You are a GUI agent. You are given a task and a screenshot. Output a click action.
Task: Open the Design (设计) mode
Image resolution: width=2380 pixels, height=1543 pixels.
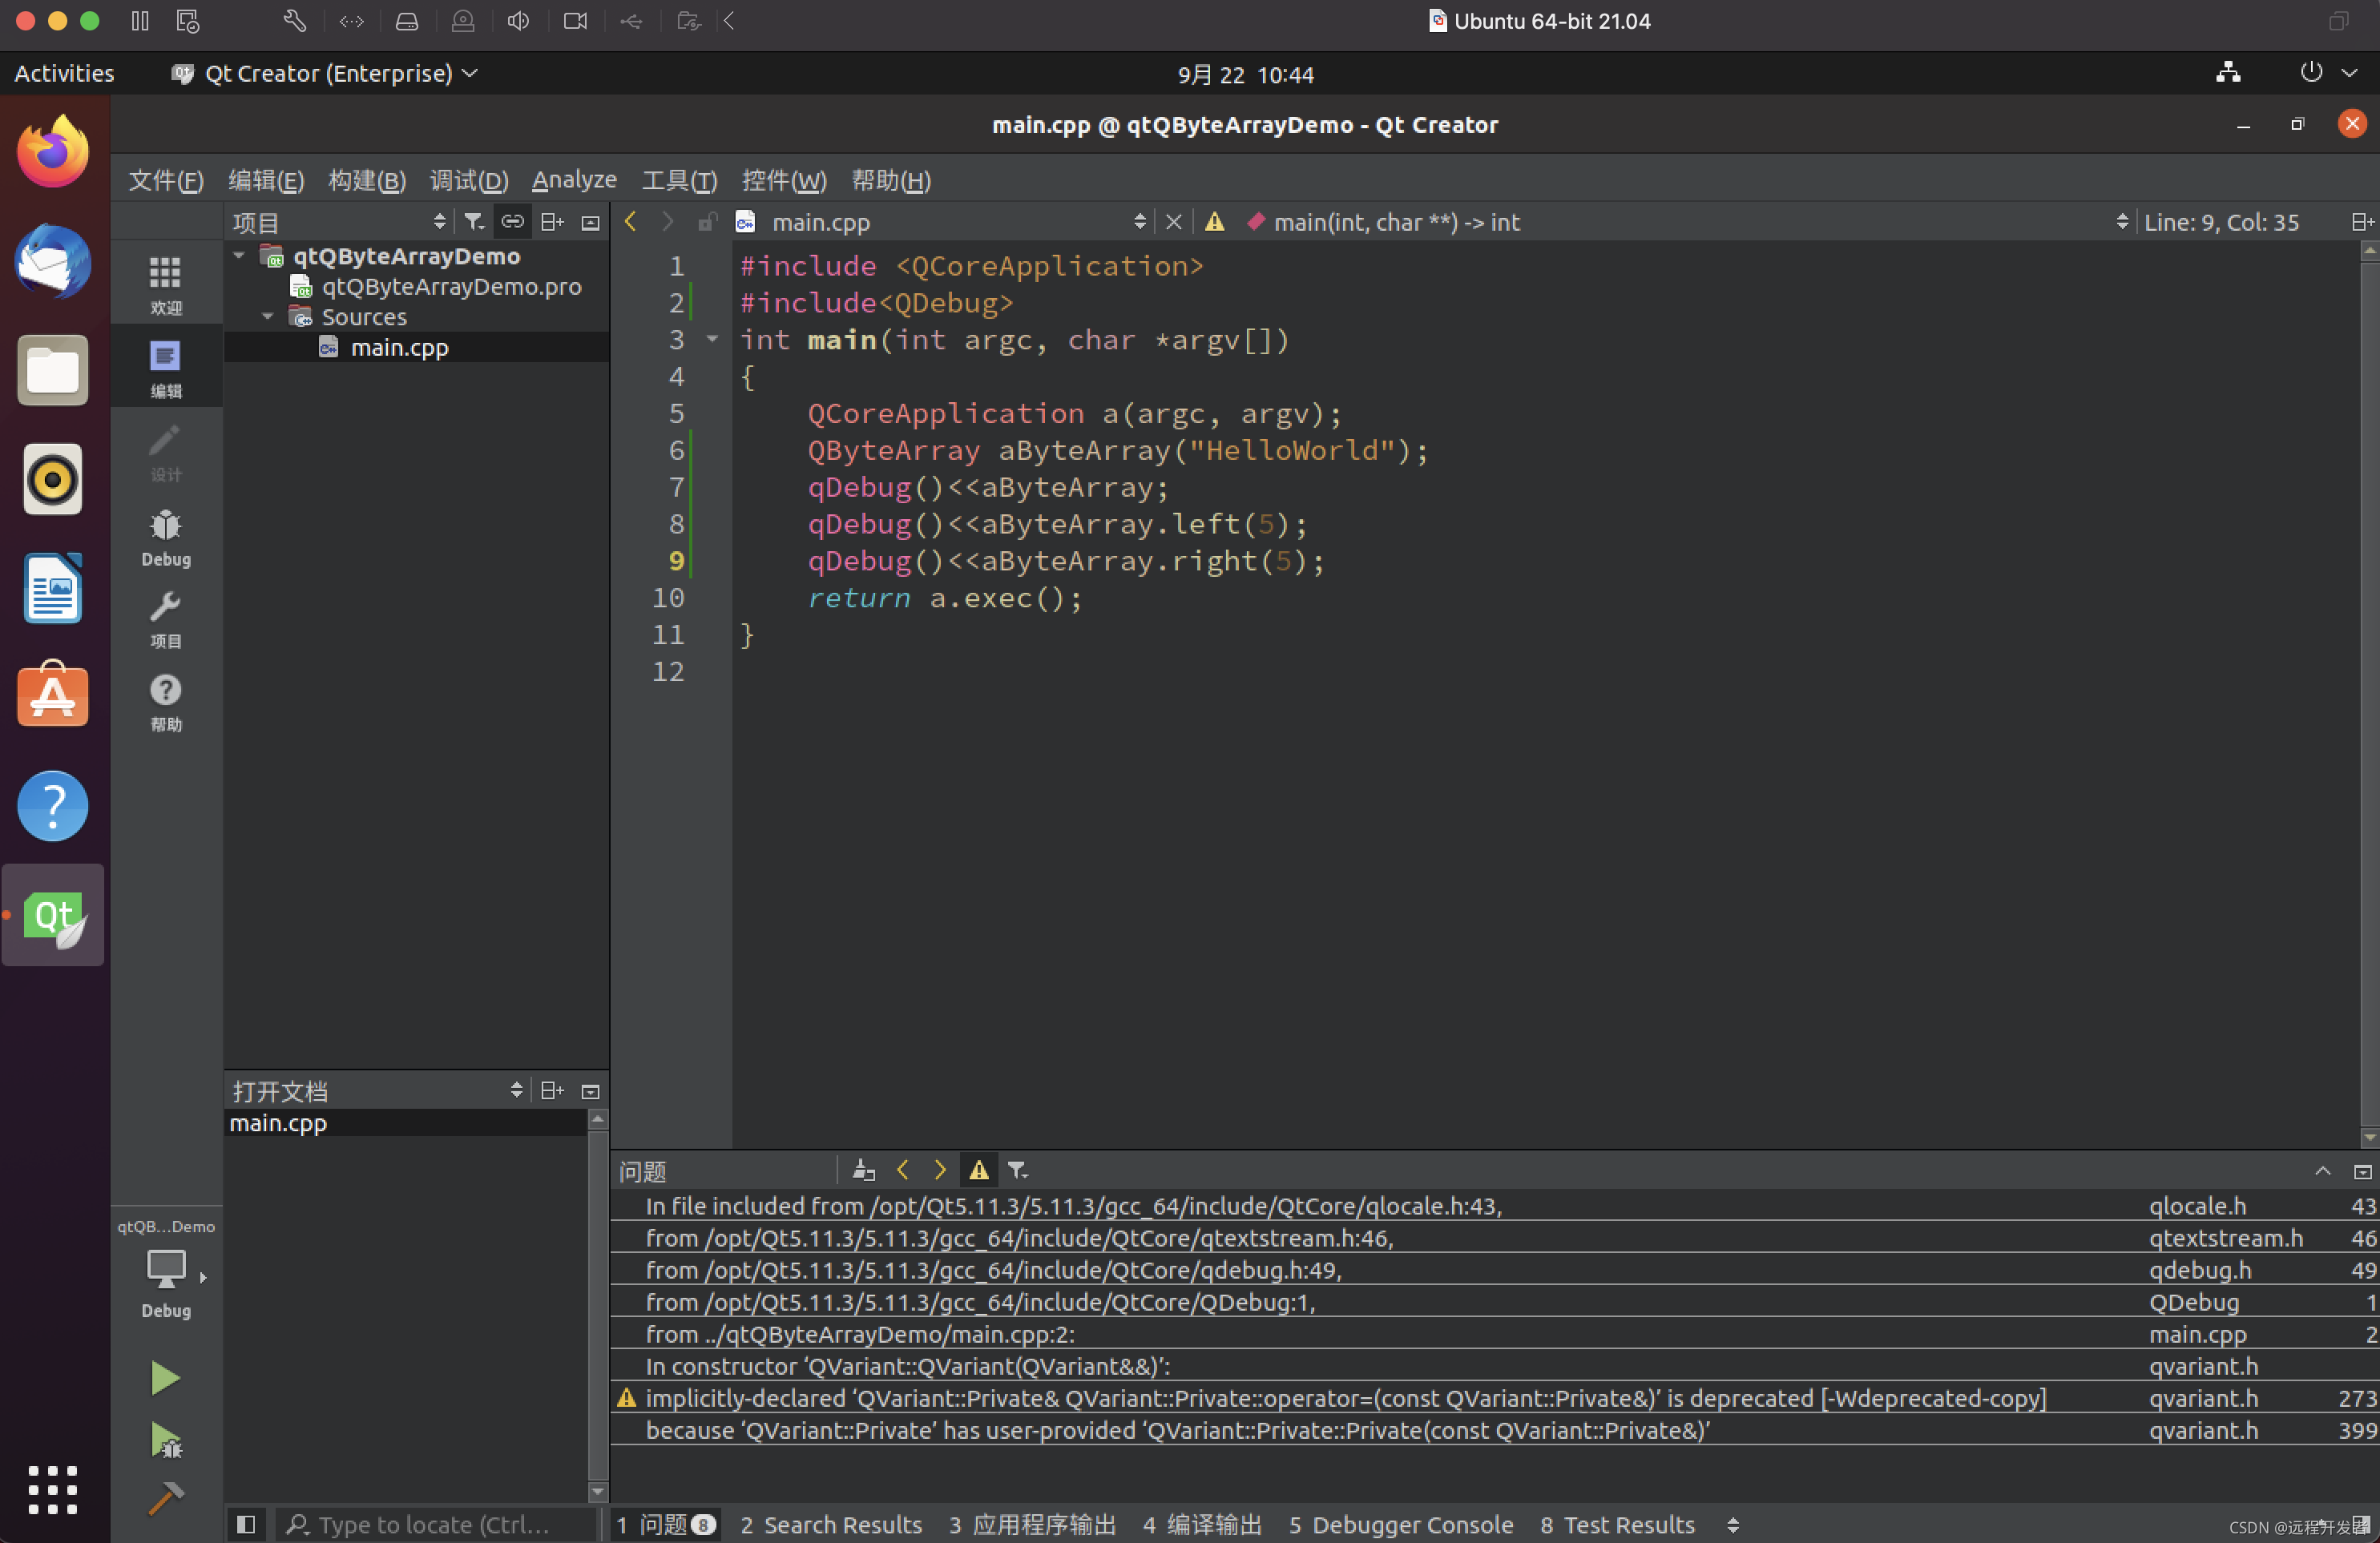pyautogui.click(x=166, y=451)
